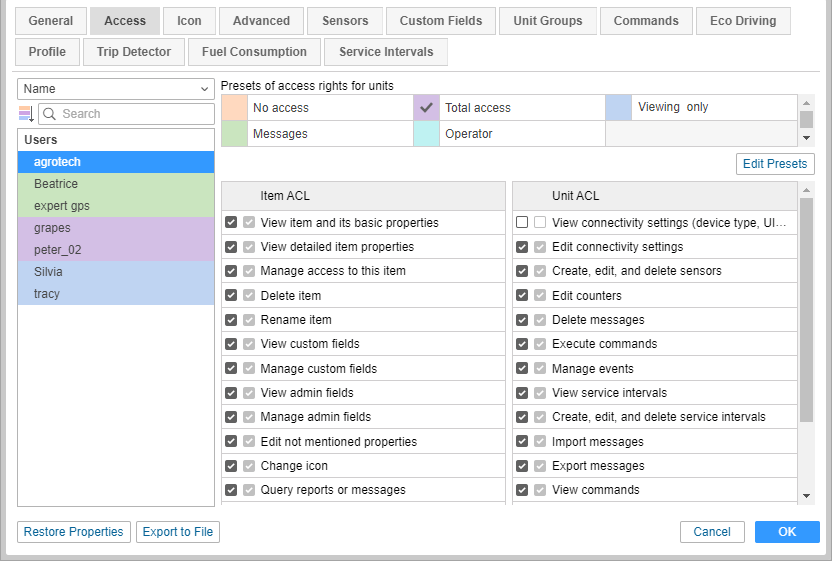This screenshot has width=832, height=561.
Task: Click the magnifier icon in the user search field
Action: point(50,114)
